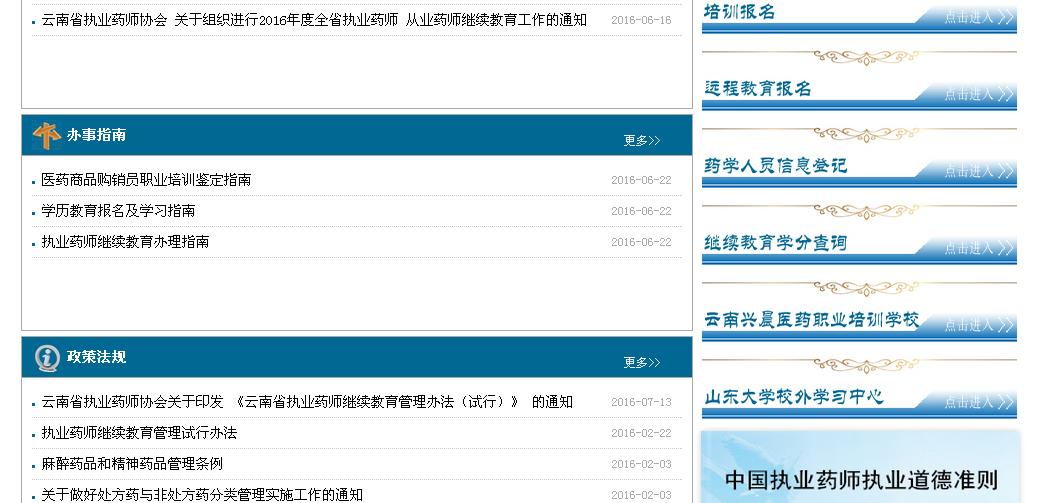Open 麻醉药品和精神药品管理条例 link

[132, 464]
